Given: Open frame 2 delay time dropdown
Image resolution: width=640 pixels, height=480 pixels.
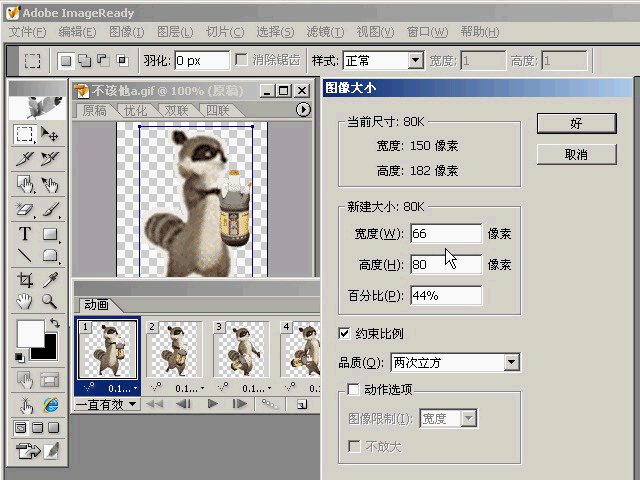Looking at the screenshot, I should [x=202, y=388].
